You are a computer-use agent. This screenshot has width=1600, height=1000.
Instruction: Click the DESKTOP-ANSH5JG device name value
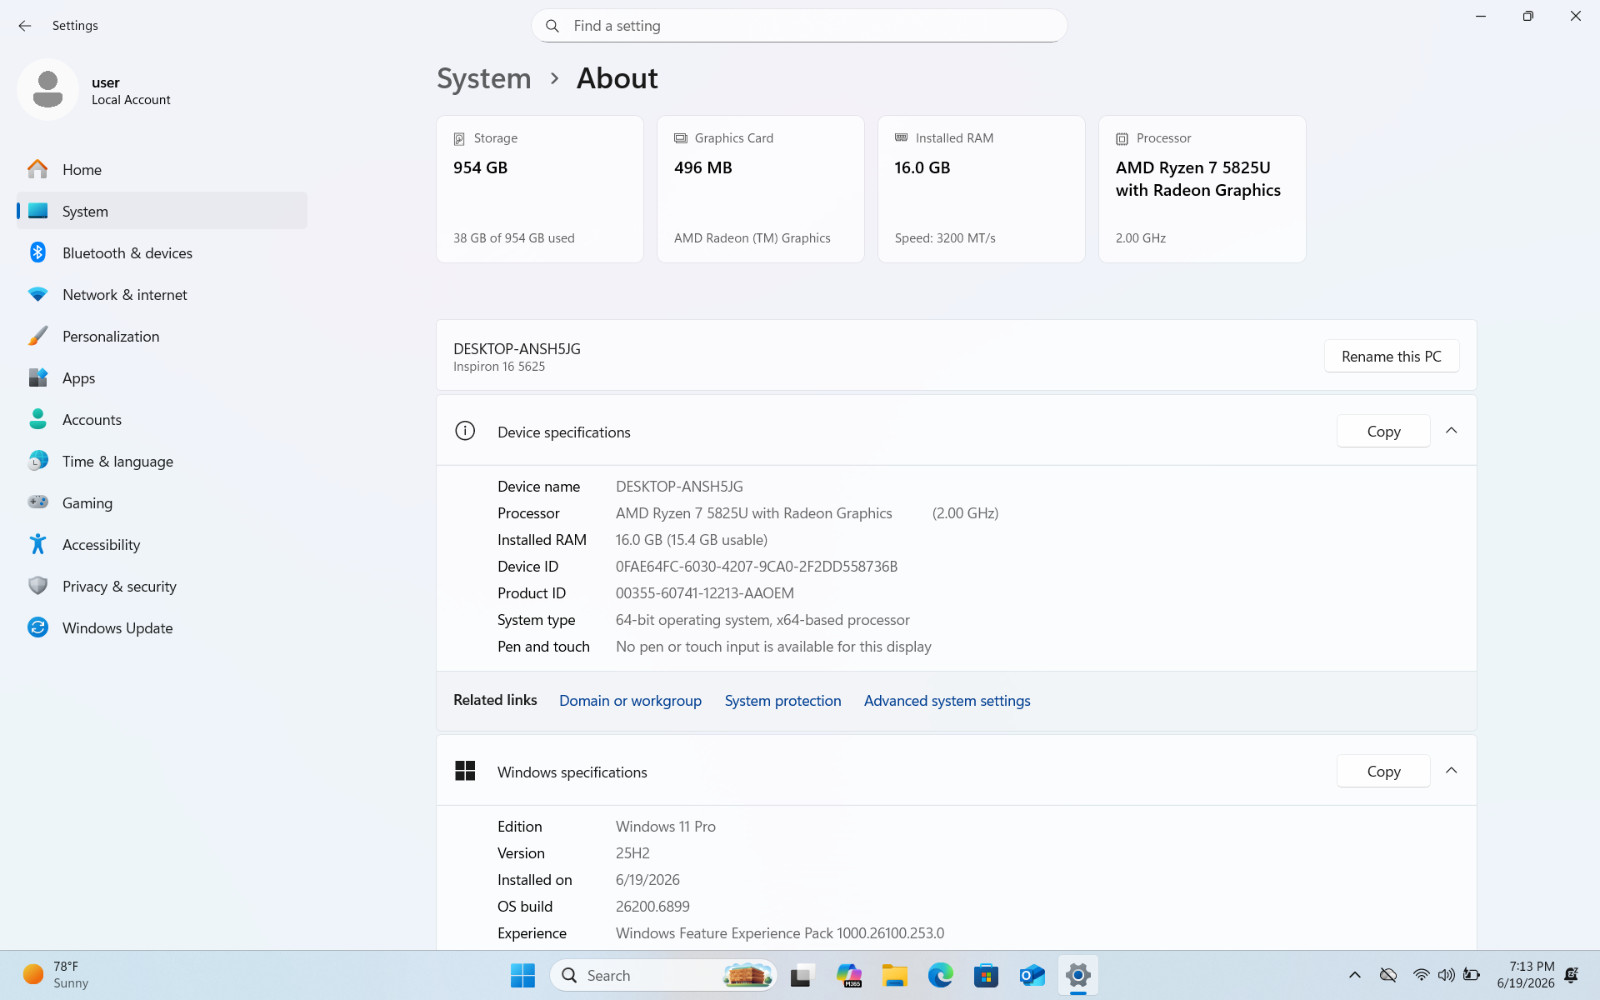coord(679,487)
